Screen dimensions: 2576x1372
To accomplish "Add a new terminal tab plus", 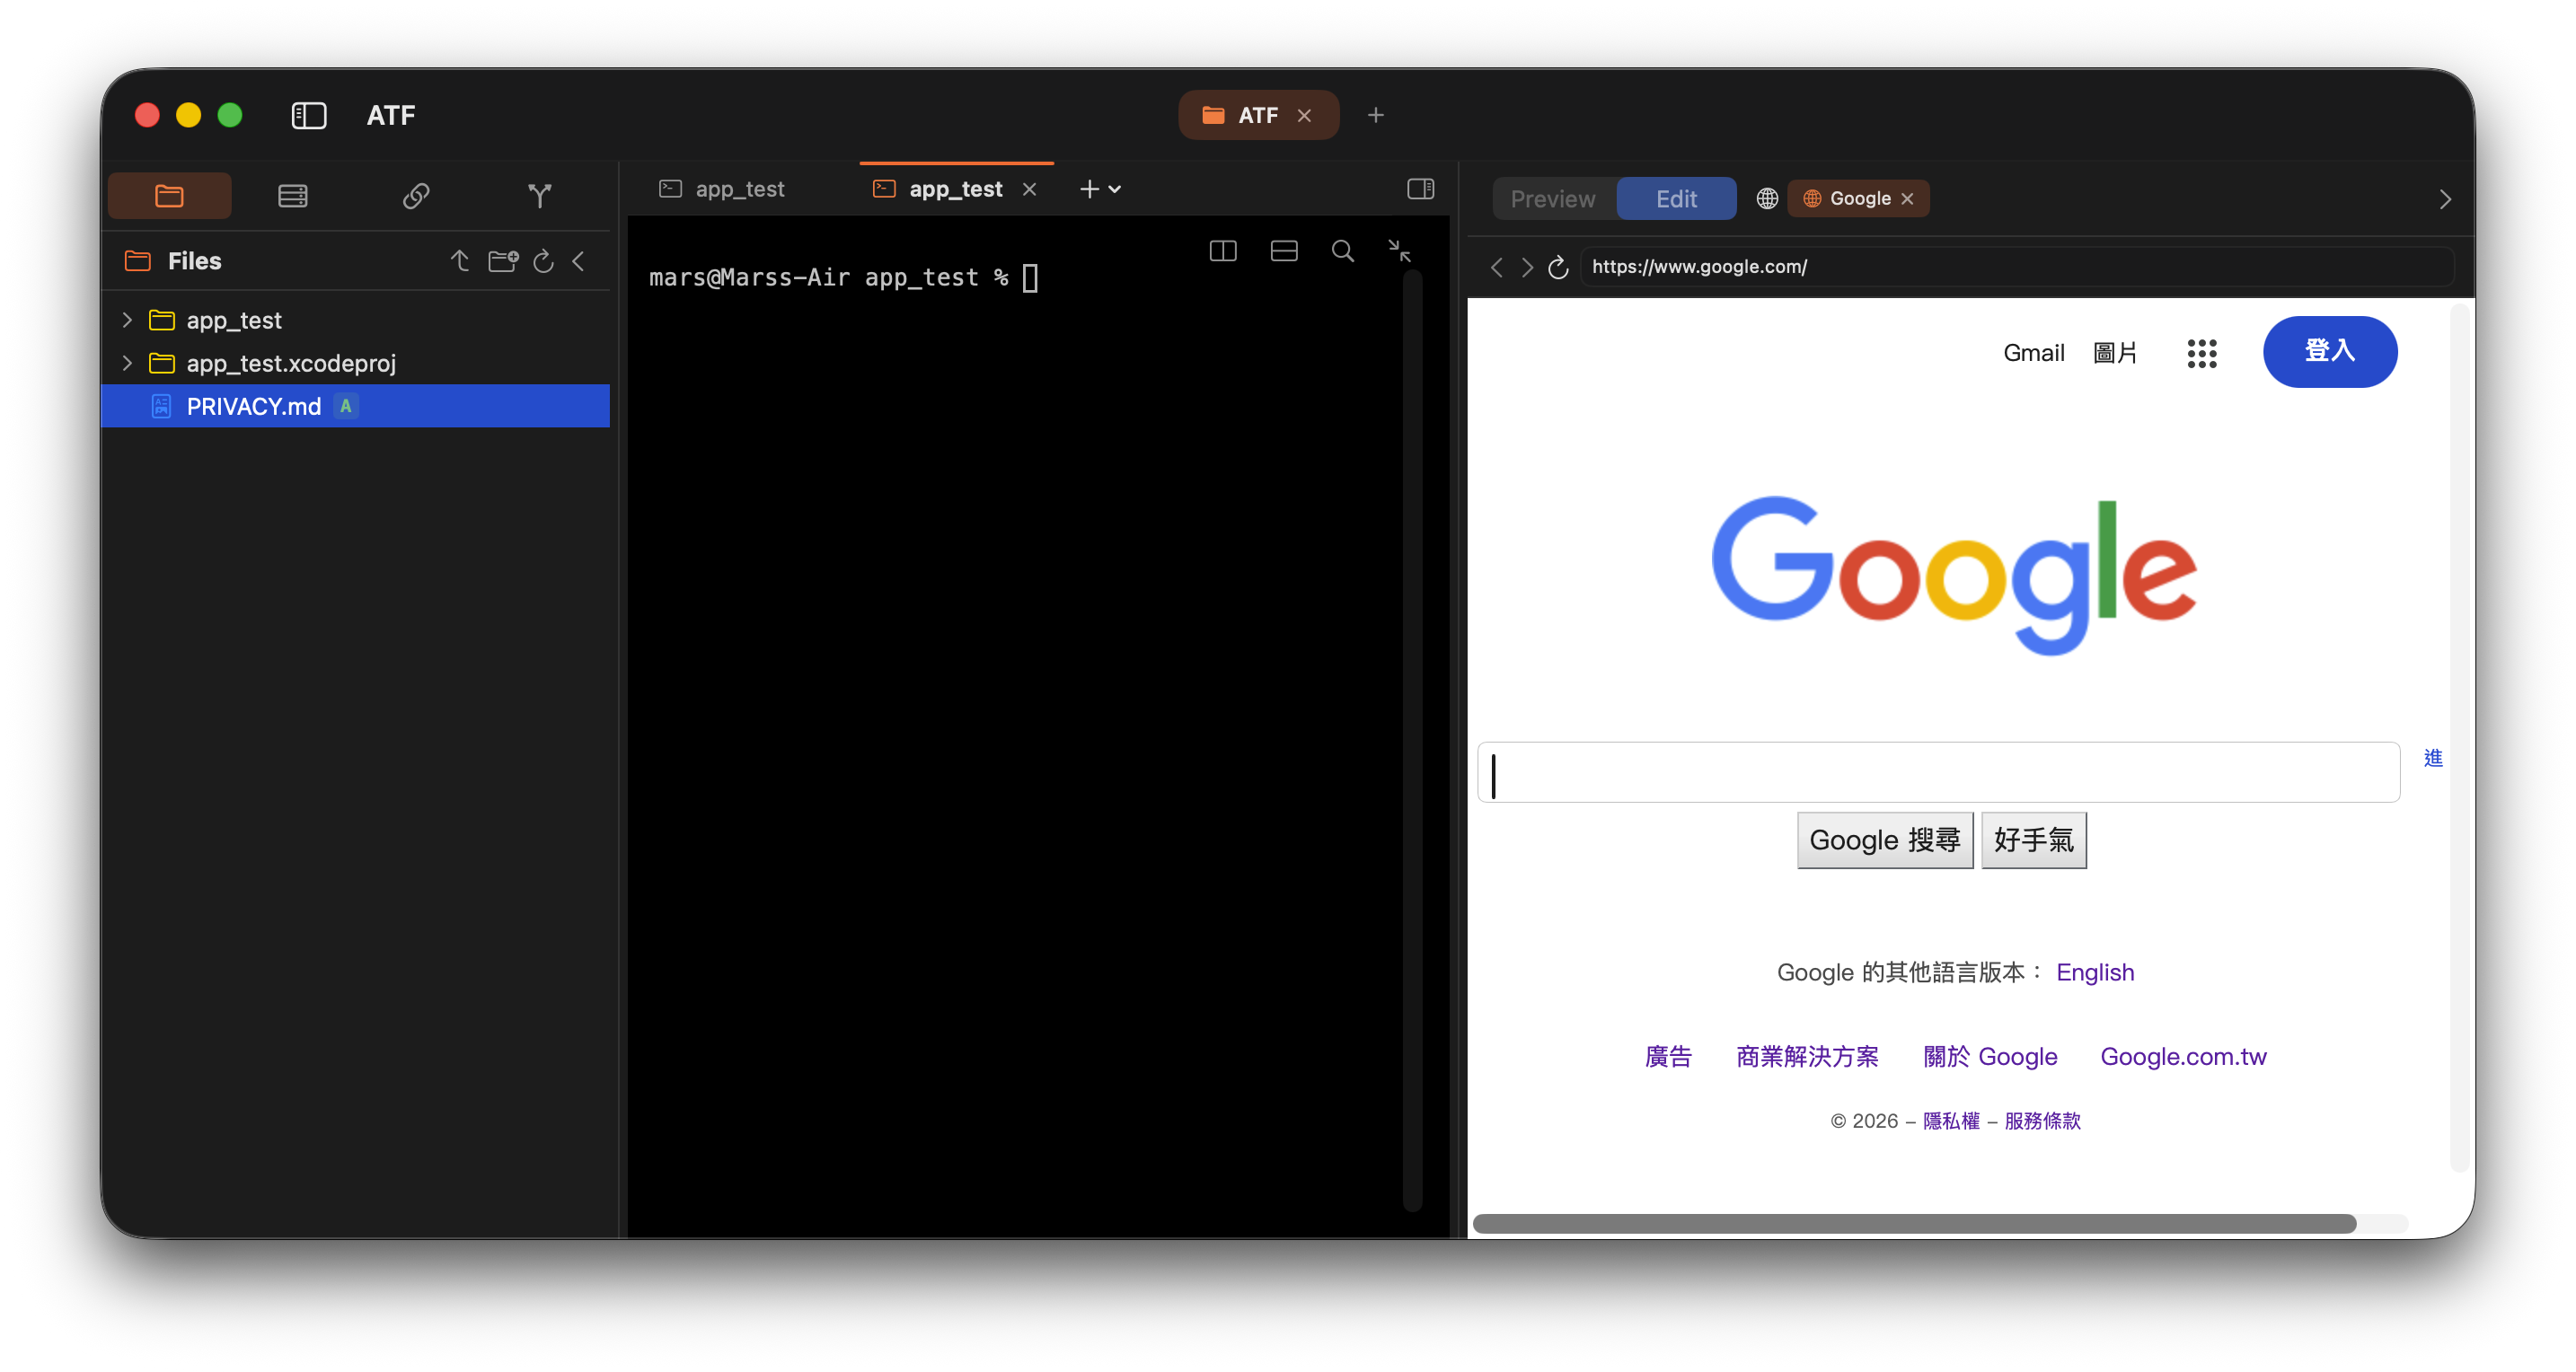I will tap(1089, 189).
